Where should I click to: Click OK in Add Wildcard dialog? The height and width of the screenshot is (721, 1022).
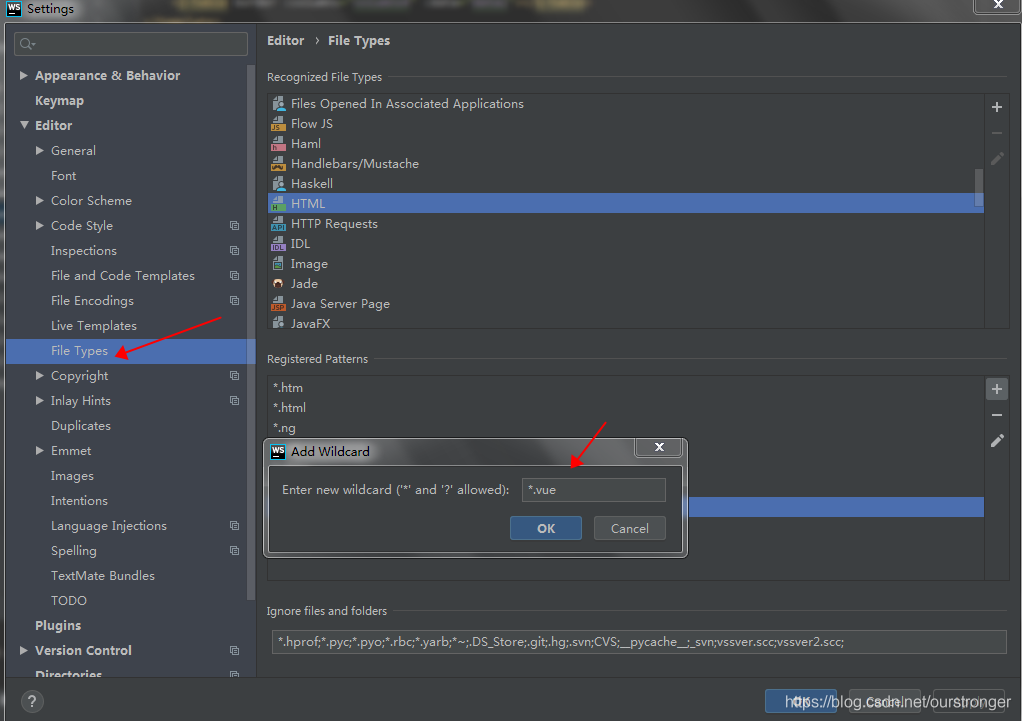[x=546, y=528]
